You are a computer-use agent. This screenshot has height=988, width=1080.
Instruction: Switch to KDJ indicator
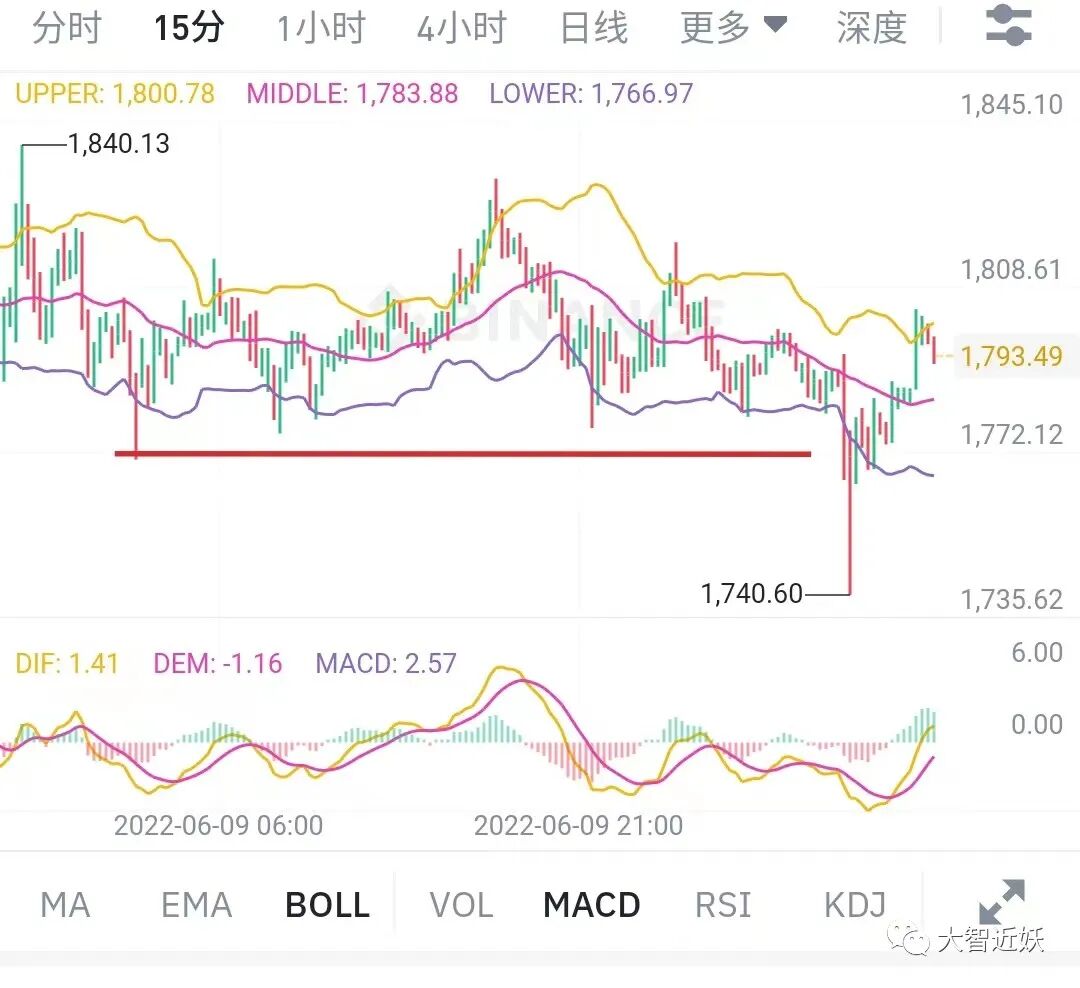coord(855,905)
